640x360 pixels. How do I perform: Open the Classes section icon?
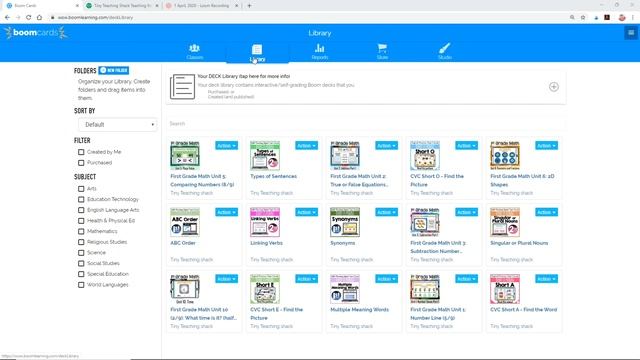pyautogui.click(x=195, y=49)
